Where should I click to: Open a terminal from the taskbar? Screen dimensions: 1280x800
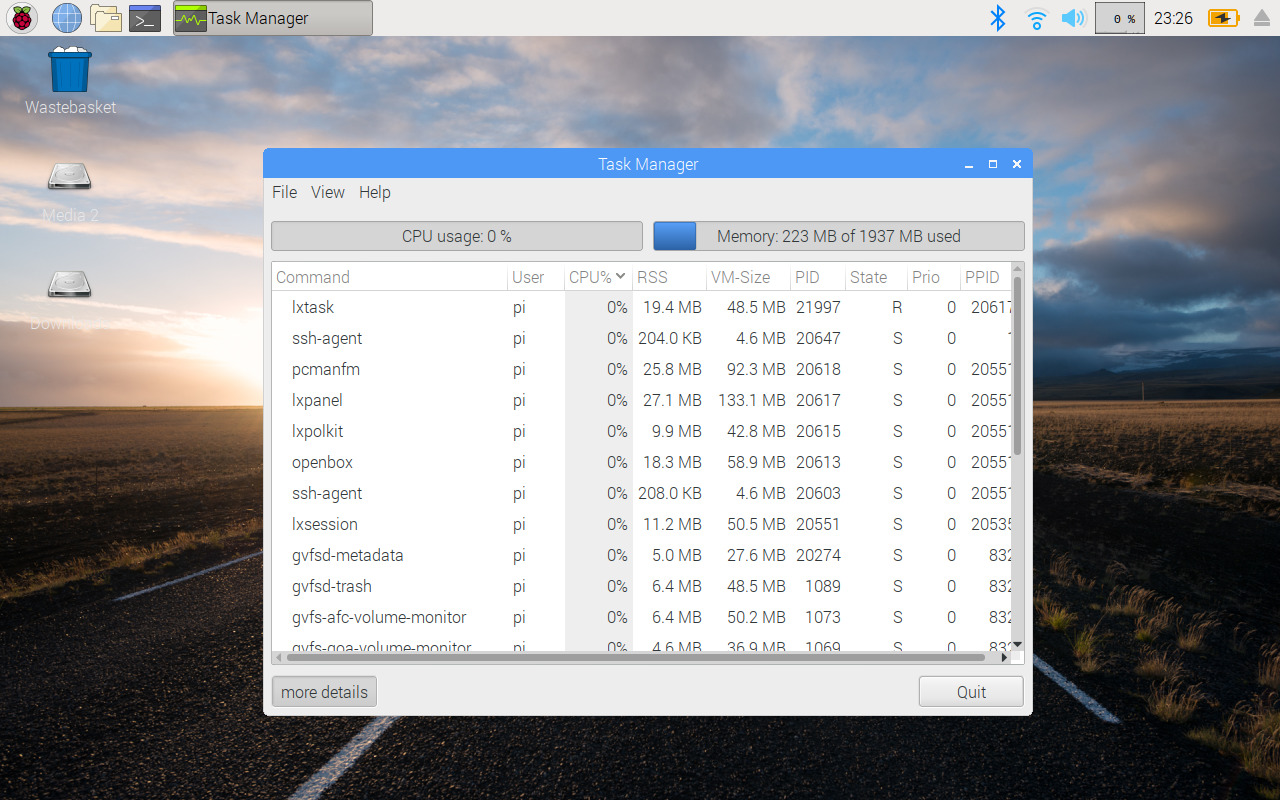tap(144, 18)
